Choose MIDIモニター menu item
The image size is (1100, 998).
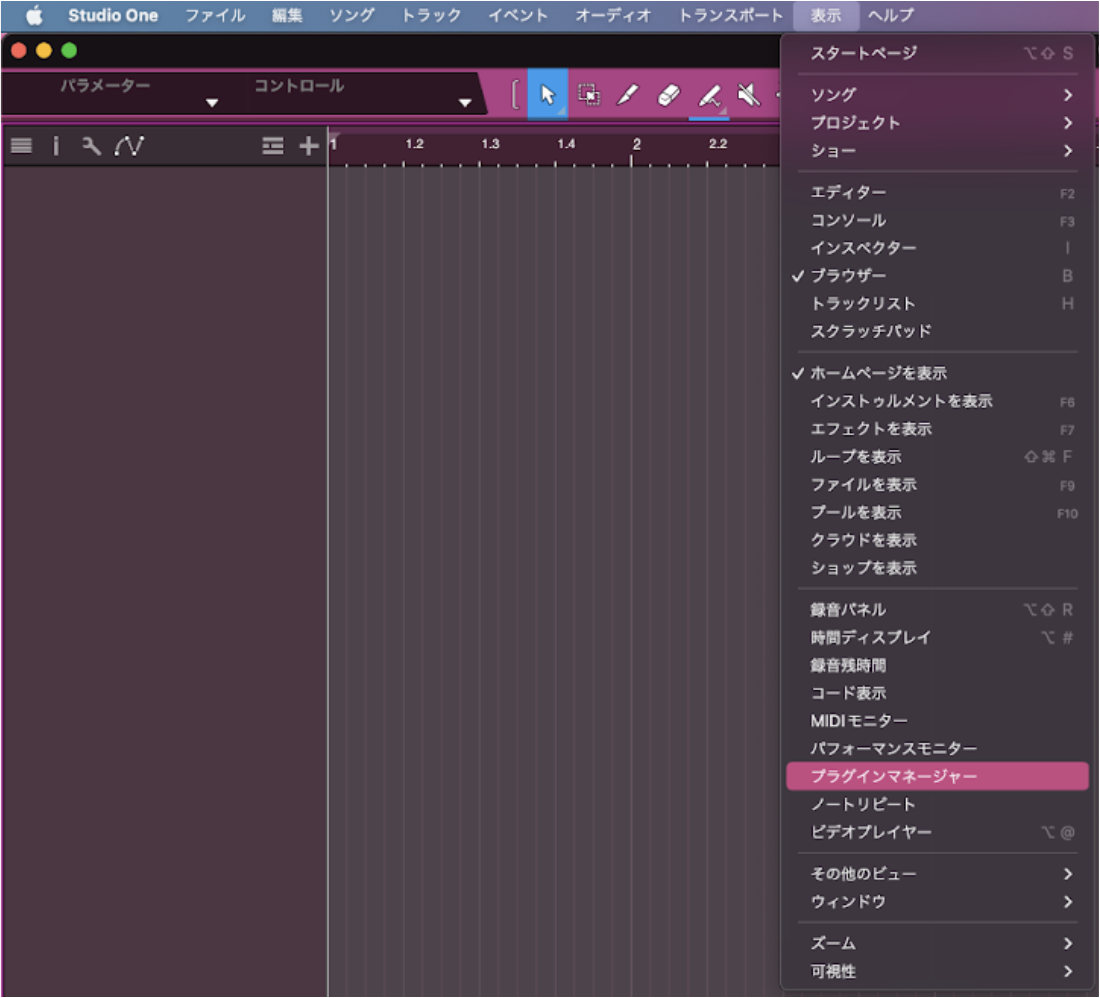pyautogui.click(x=937, y=721)
